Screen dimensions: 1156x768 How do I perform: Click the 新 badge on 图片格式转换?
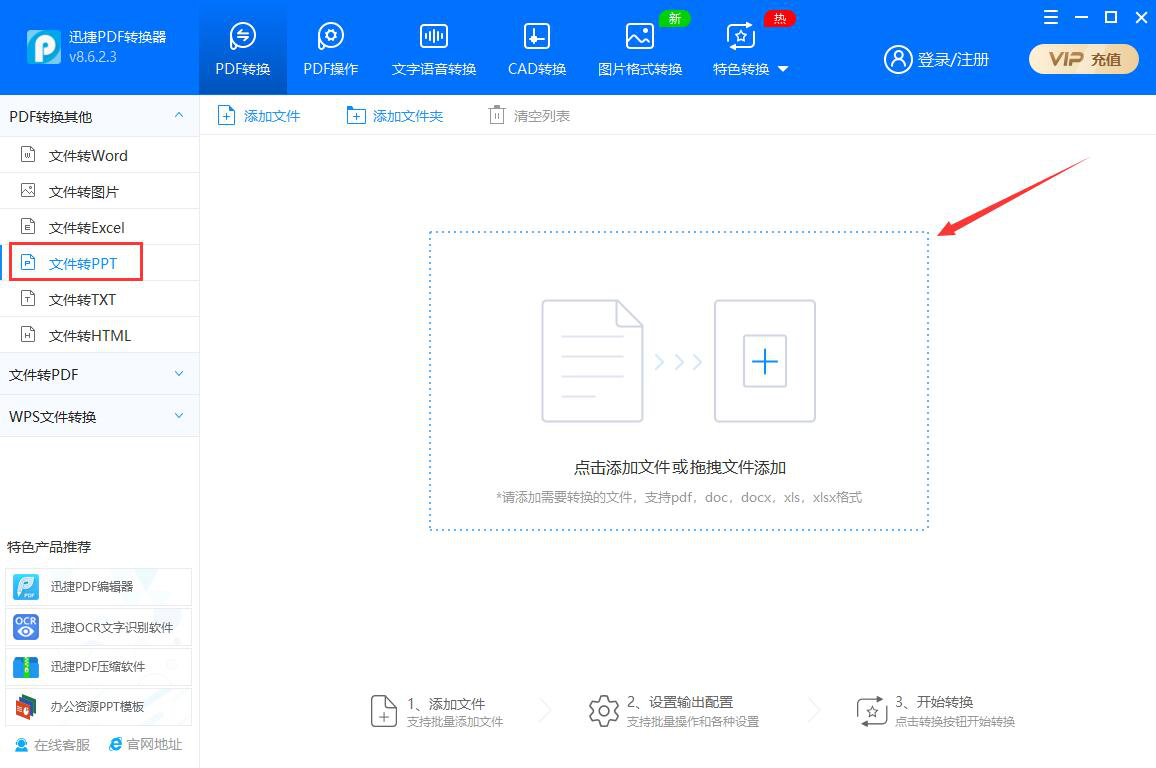pos(675,18)
